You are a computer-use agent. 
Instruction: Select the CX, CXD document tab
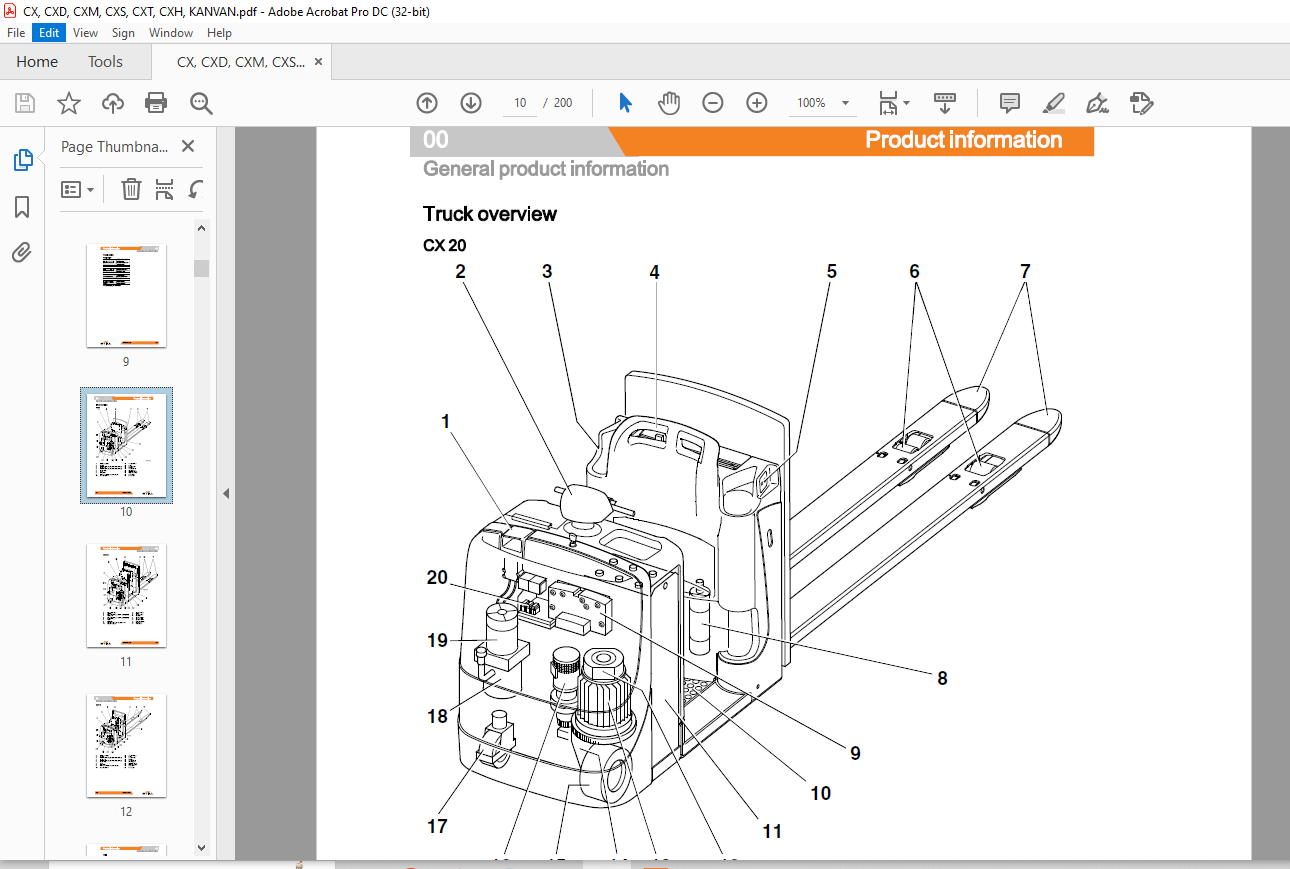pos(240,62)
